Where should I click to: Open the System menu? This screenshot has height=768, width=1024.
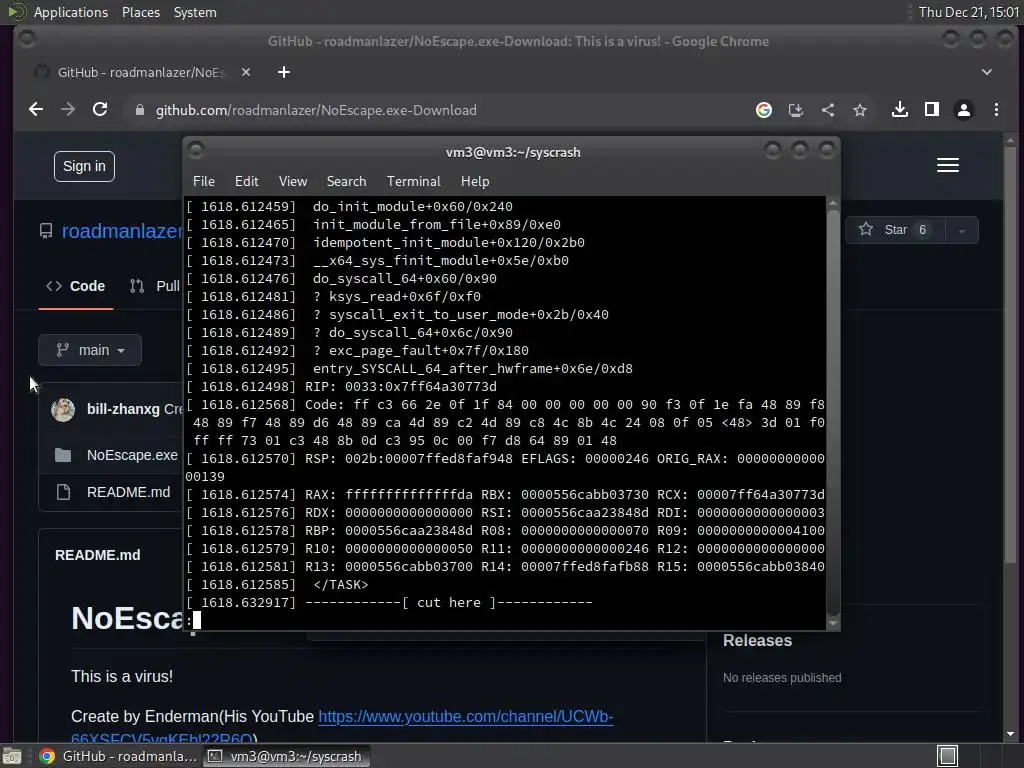[x=195, y=12]
